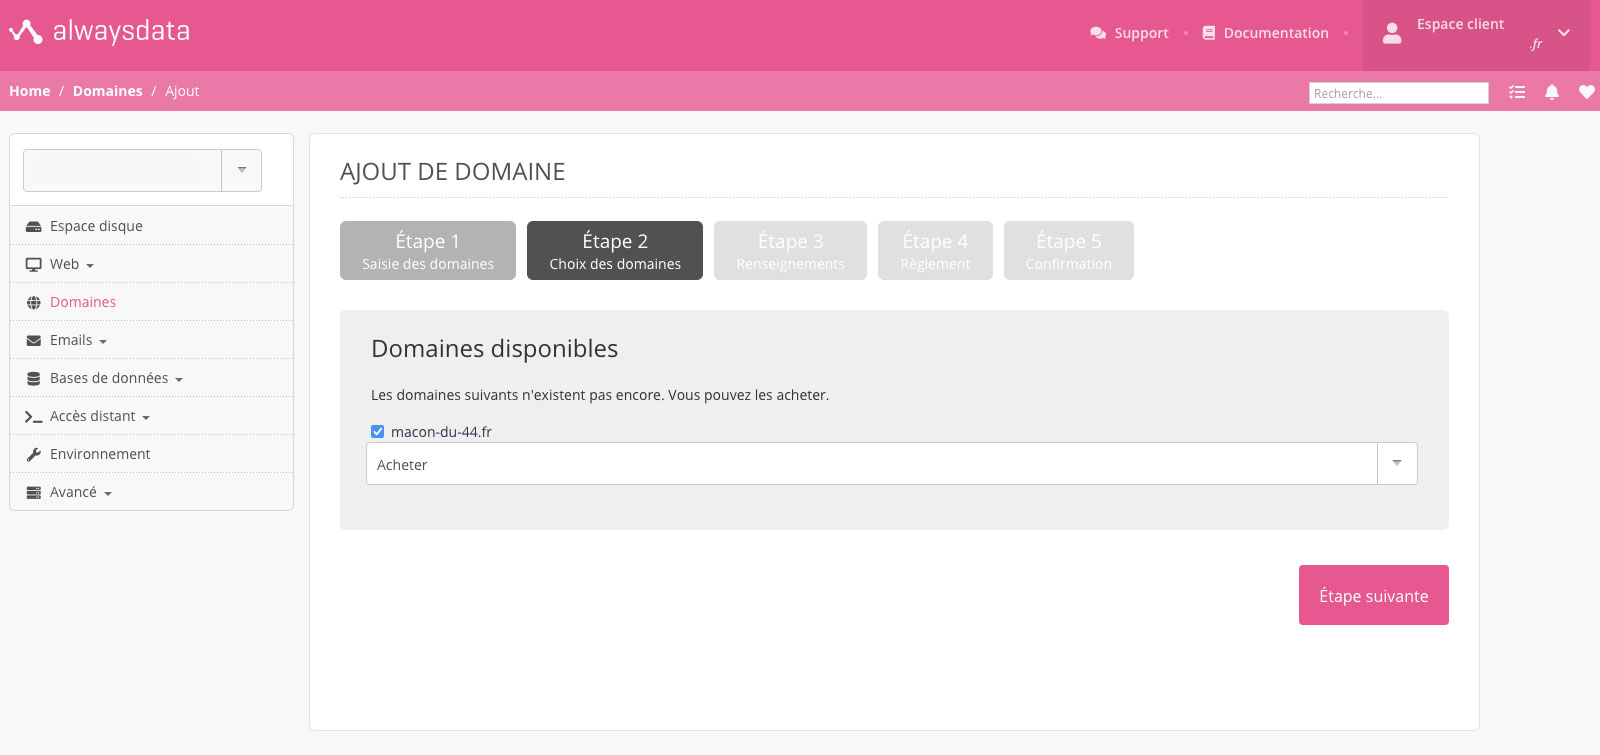1600x755 pixels.
Task: Click the Support chat bubbles icon
Action: [x=1098, y=33]
